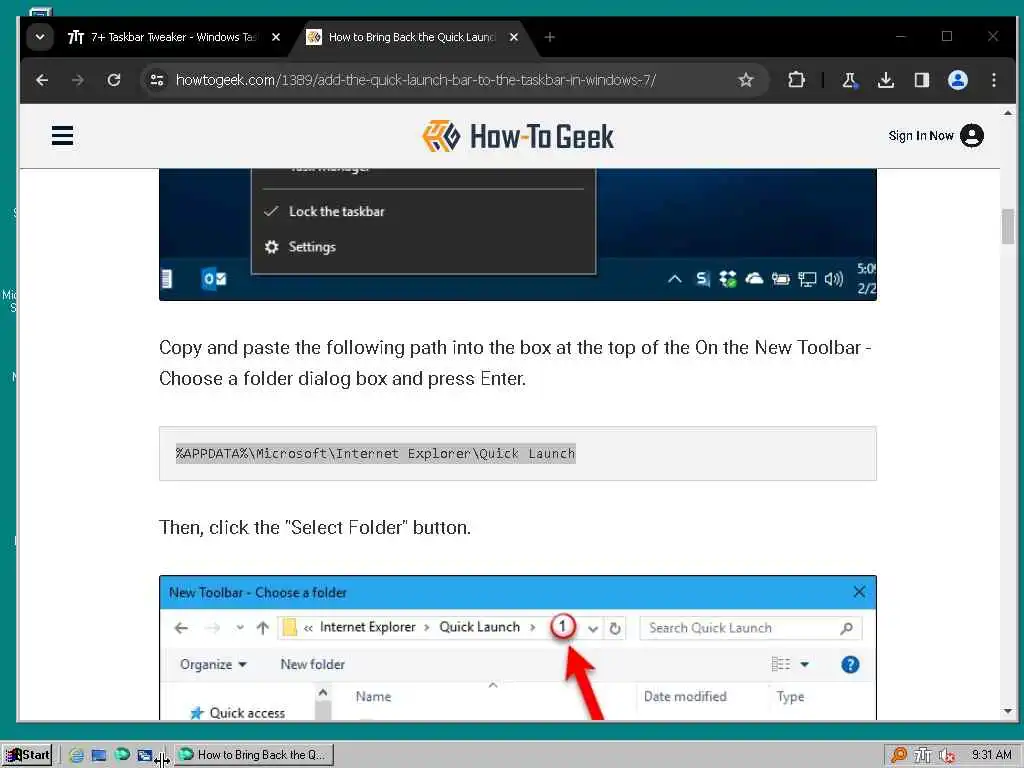Image resolution: width=1024 pixels, height=768 pixels.
Task: Click the Lock the taskbar screenshot image
Action: pyautogui.click(x=518, y=234)
